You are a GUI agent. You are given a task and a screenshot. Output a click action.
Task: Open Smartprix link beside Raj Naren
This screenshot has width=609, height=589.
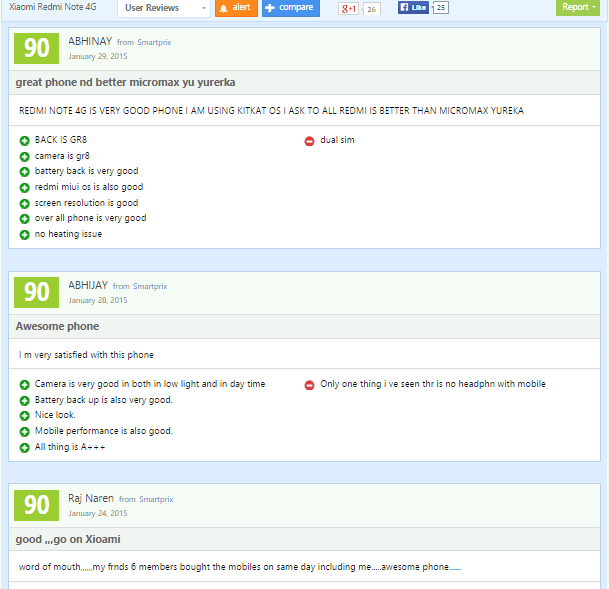[156, 499]
